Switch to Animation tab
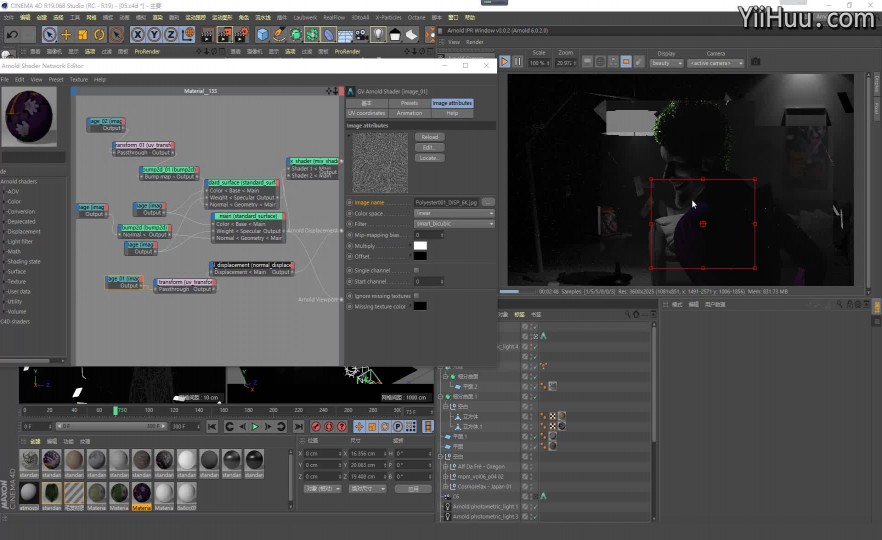 (410, 113)
